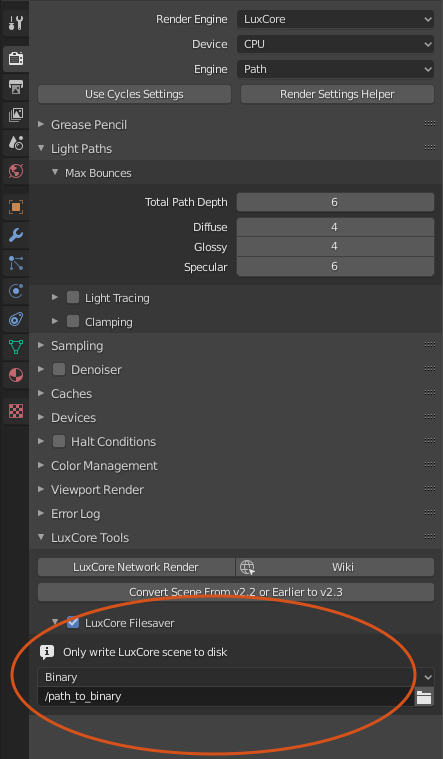Browse for the filesaver path with the folder icon
443x759 pixels.
click(424, 698)
